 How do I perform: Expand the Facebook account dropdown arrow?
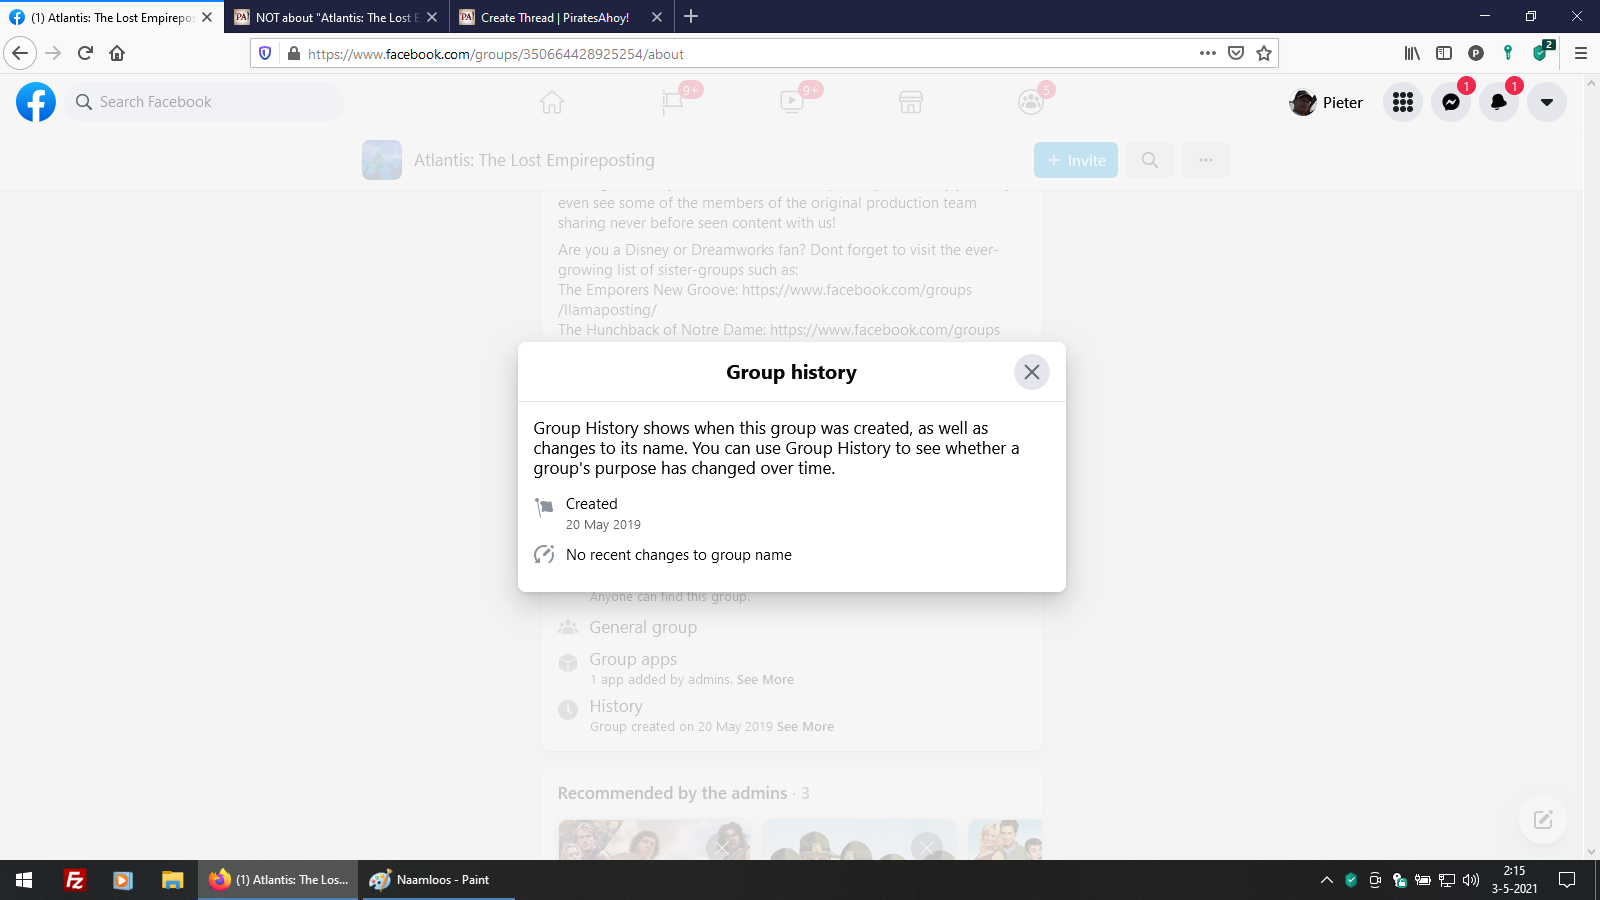point(1547,102)
